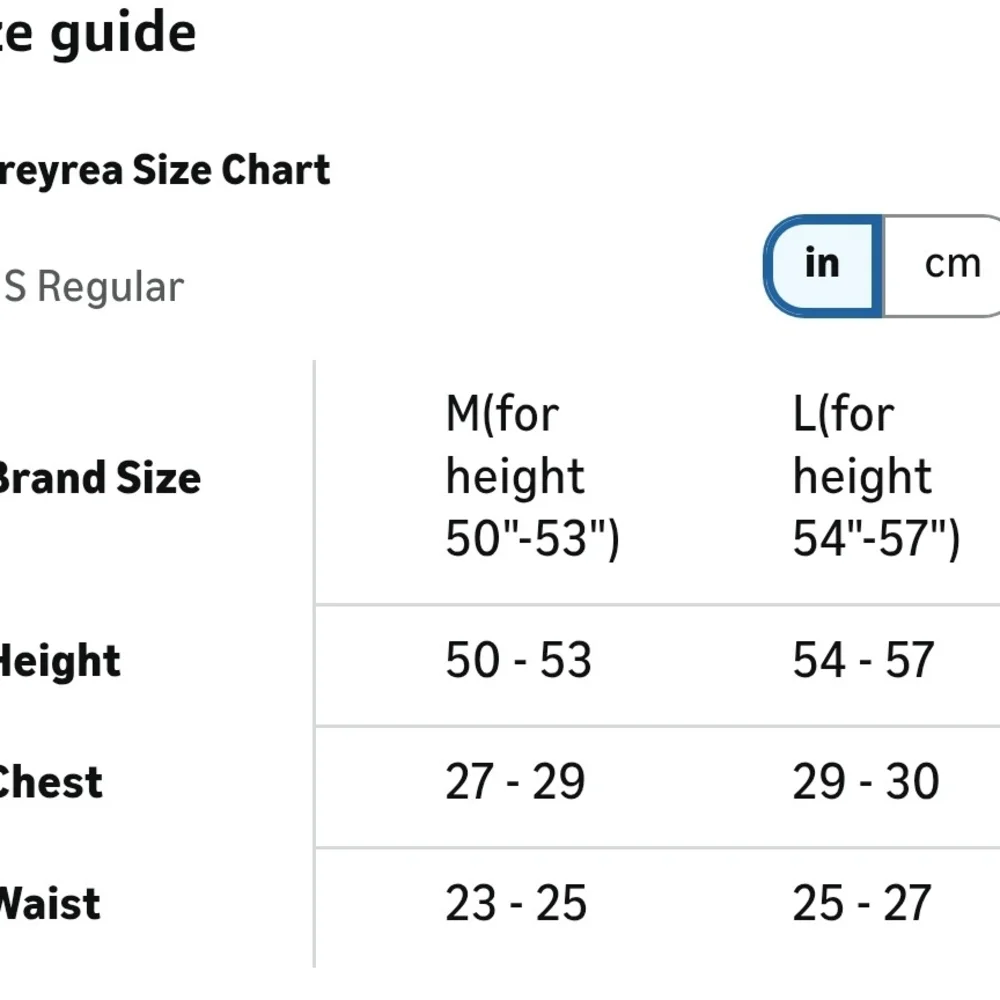Viewport: 1000px width, 1000px height.
Task: Click the Brand Size row header
Action: coord(99,478)
